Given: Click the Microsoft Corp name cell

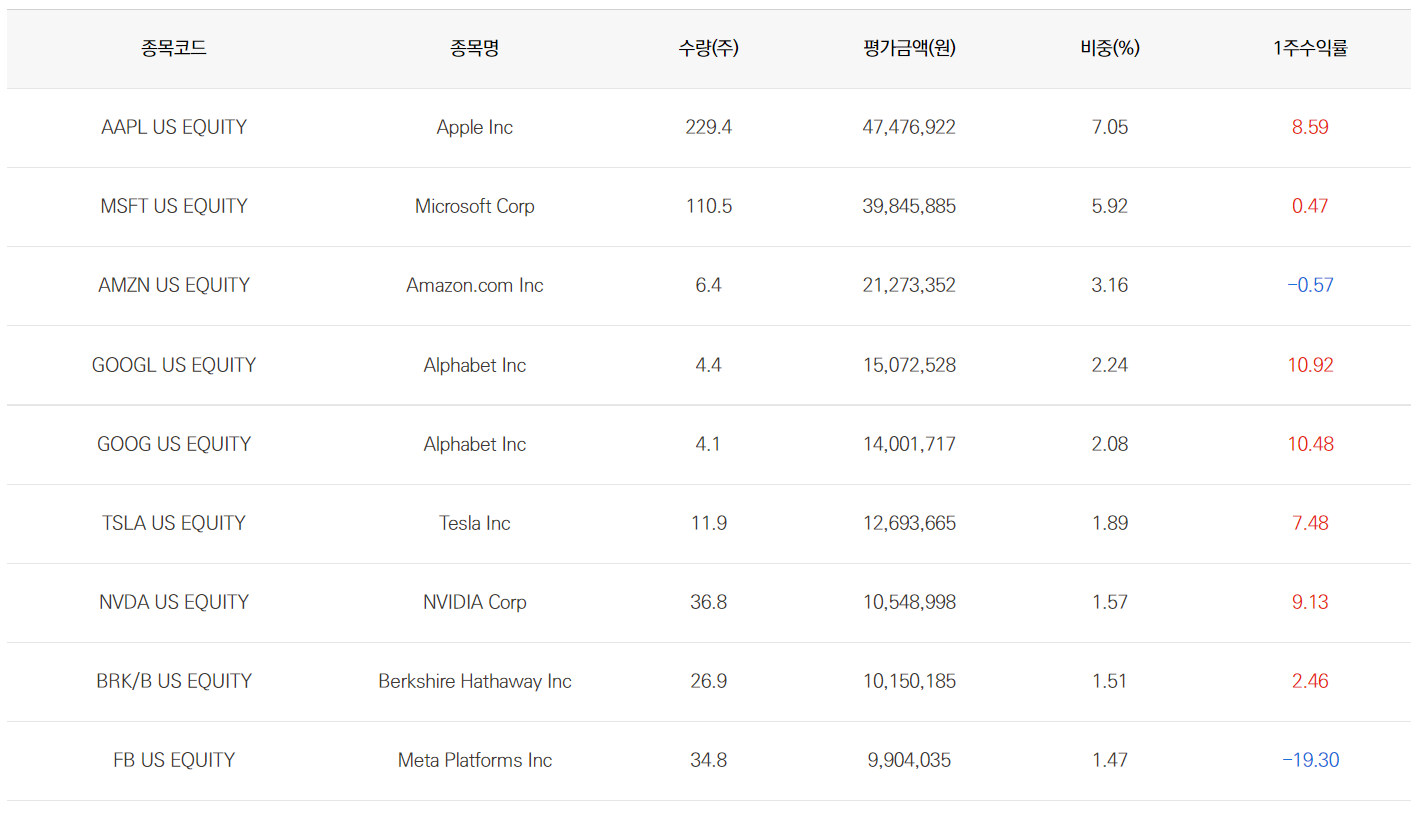Looking at the screenshot, I should [475, 206].
